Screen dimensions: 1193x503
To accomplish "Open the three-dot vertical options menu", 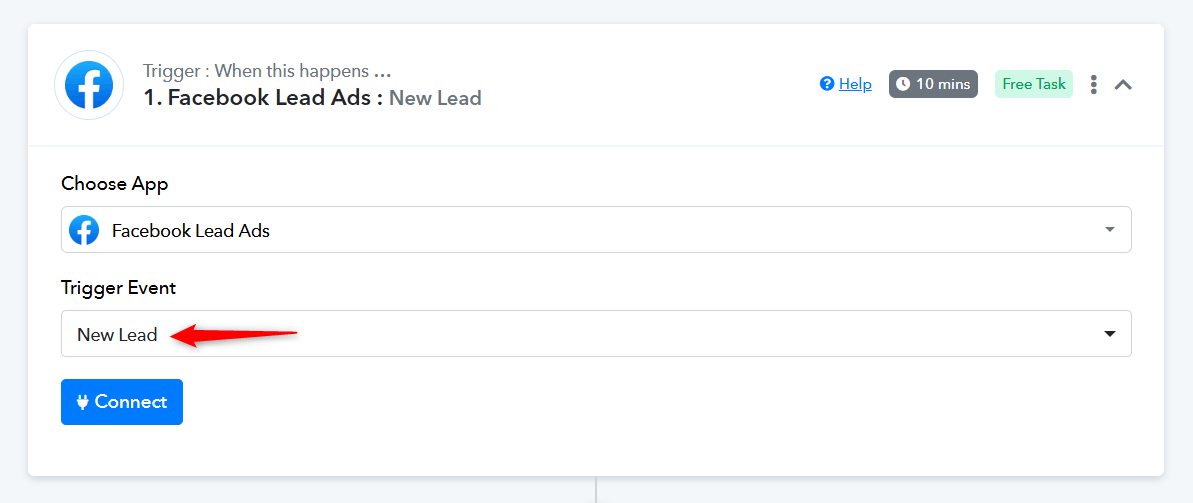I will (x=1093, y=84).
